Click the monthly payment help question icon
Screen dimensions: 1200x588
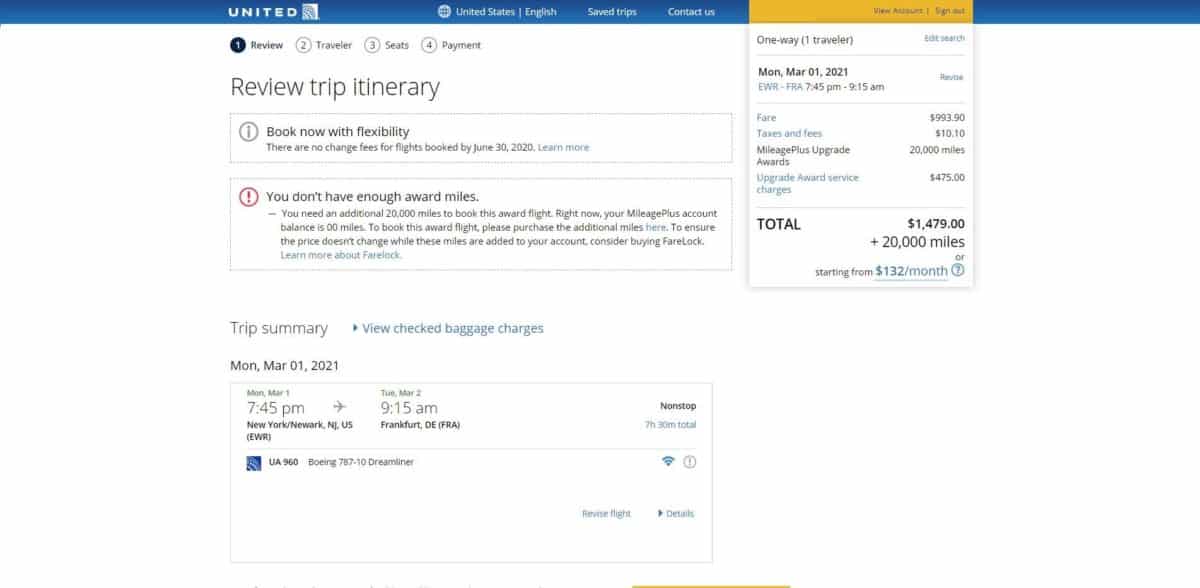tap(958, 270)
